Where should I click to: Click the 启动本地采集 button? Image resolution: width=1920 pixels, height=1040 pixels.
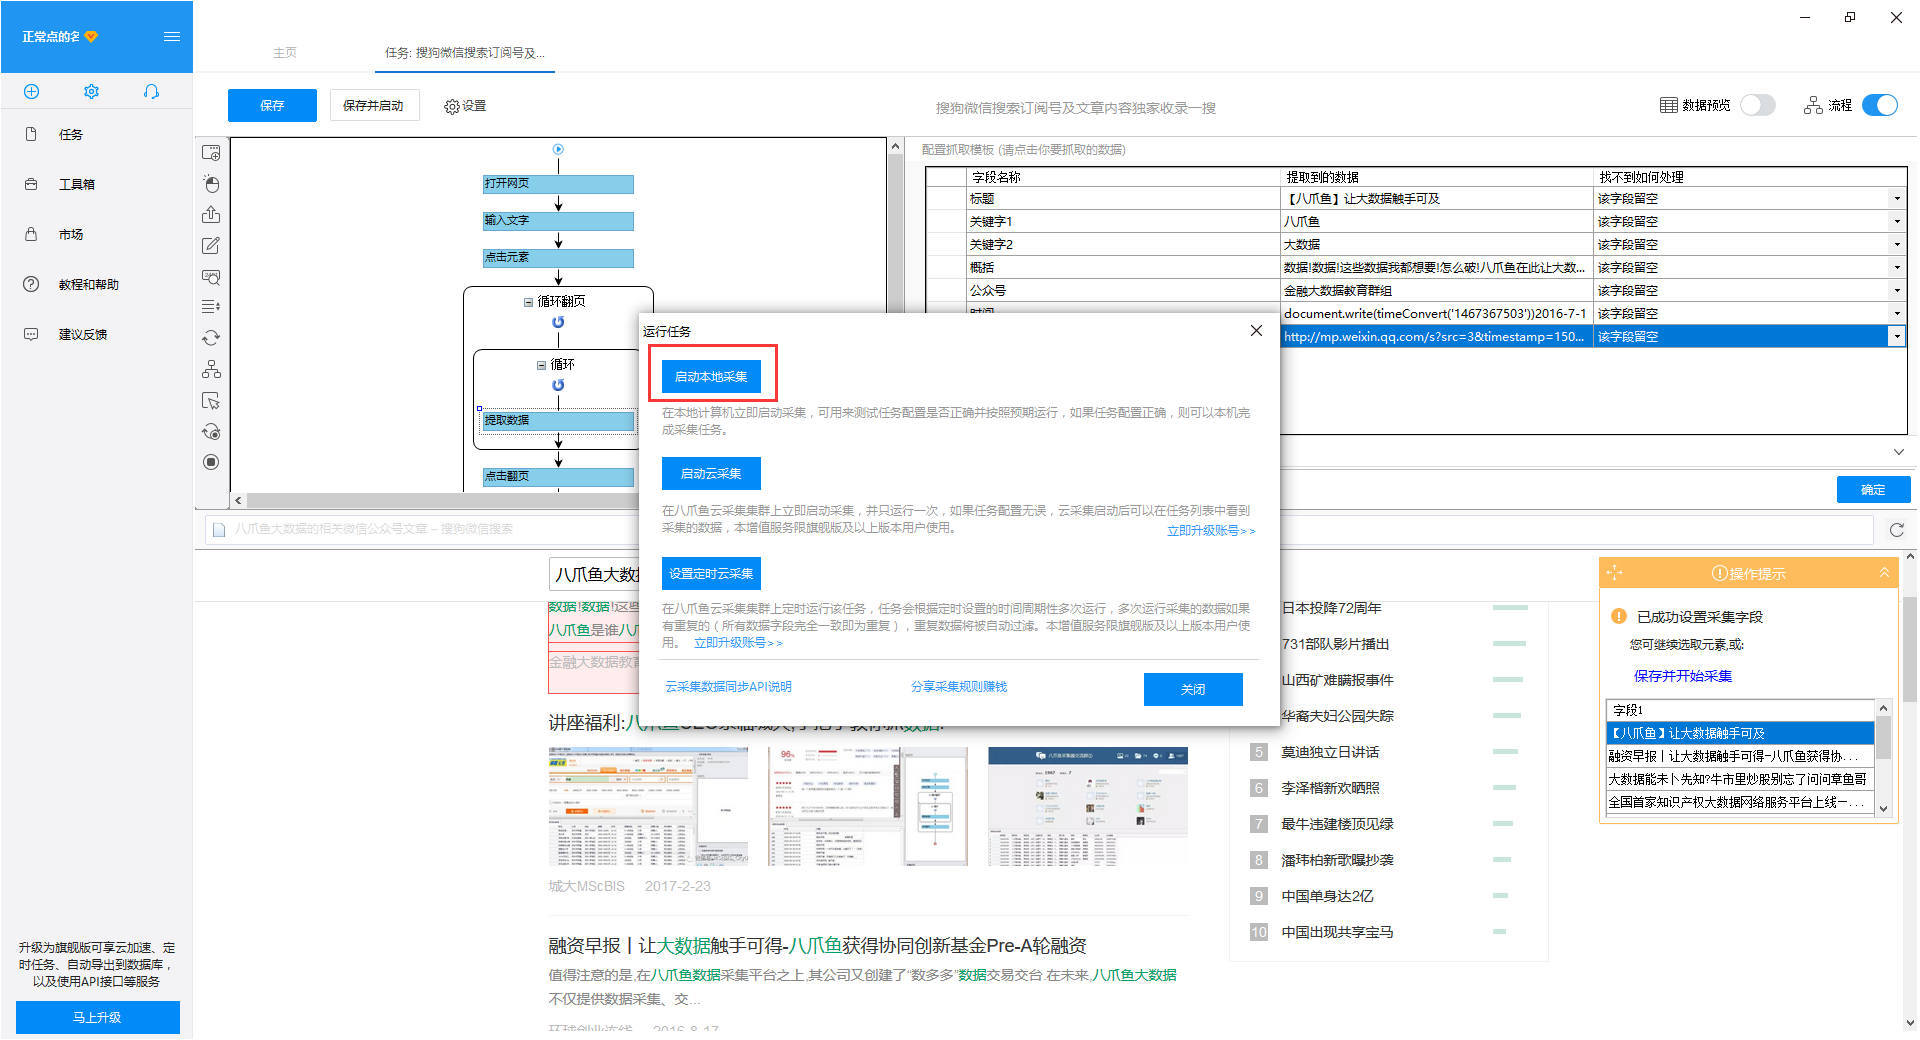tap(711, 377)
